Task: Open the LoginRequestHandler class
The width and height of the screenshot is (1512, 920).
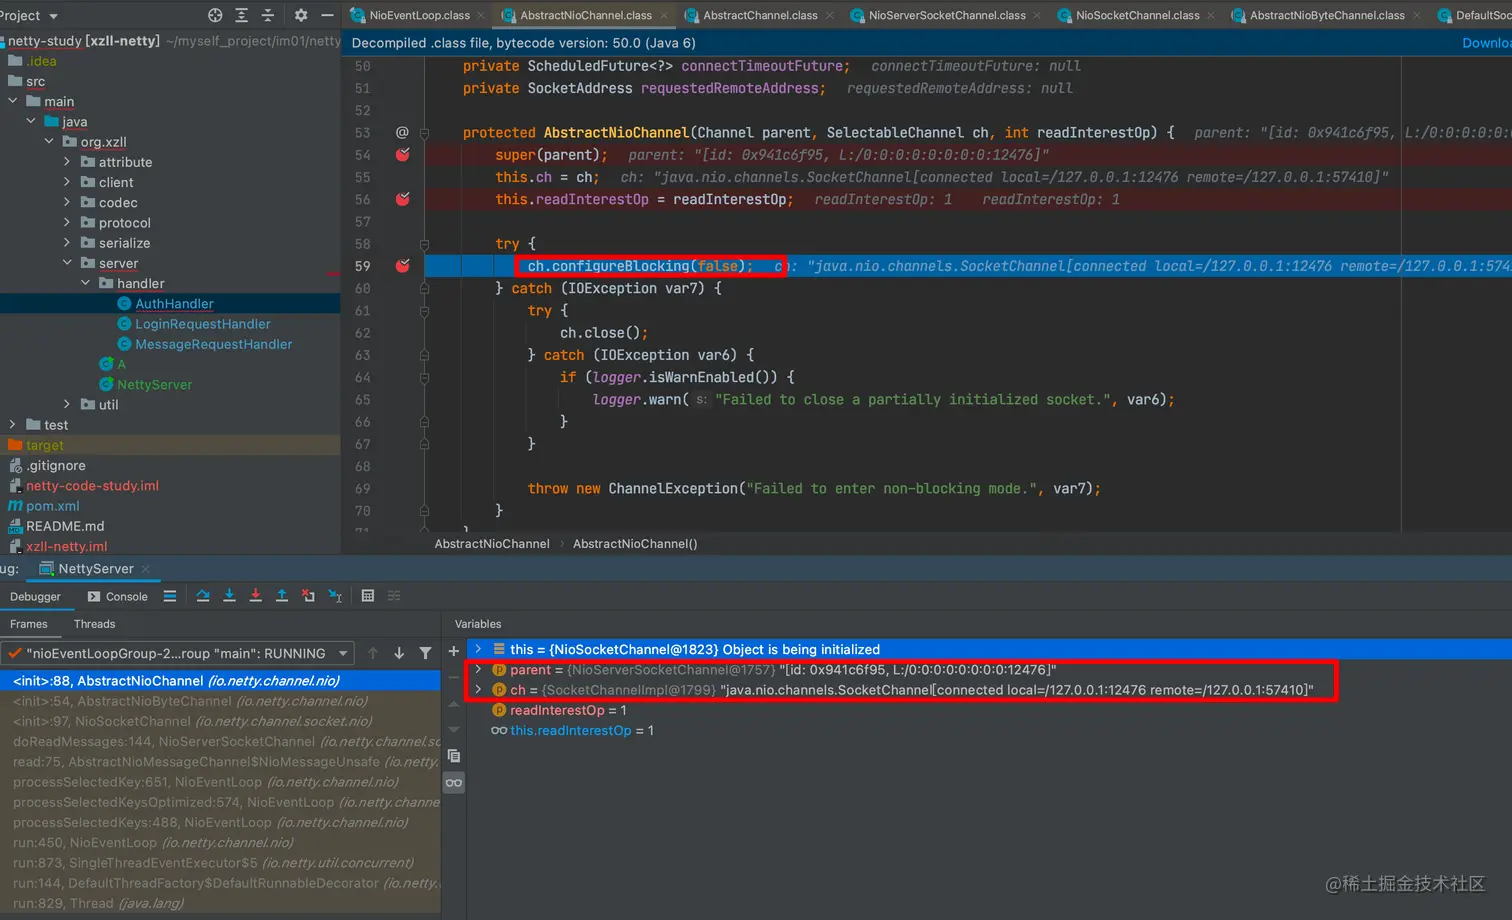Action: pyautogui.click(x=202, y=324)
